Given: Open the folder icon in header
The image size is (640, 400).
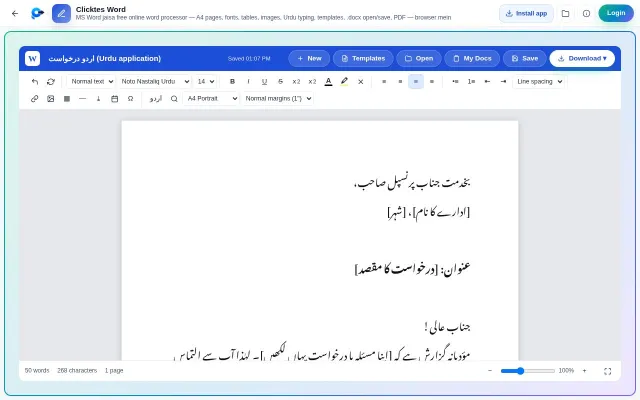Looking at the screenshot, I should pyautogui.click(x=565, y=13).
